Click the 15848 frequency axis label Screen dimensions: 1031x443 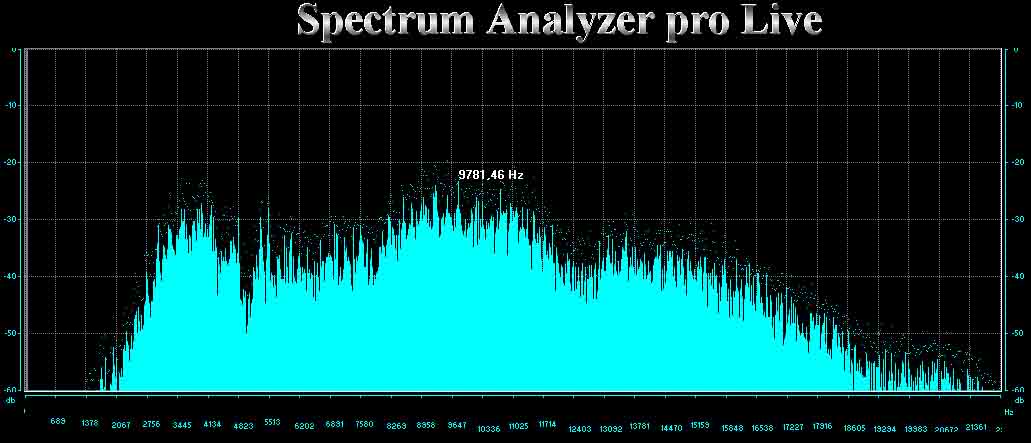pos(732,428)
